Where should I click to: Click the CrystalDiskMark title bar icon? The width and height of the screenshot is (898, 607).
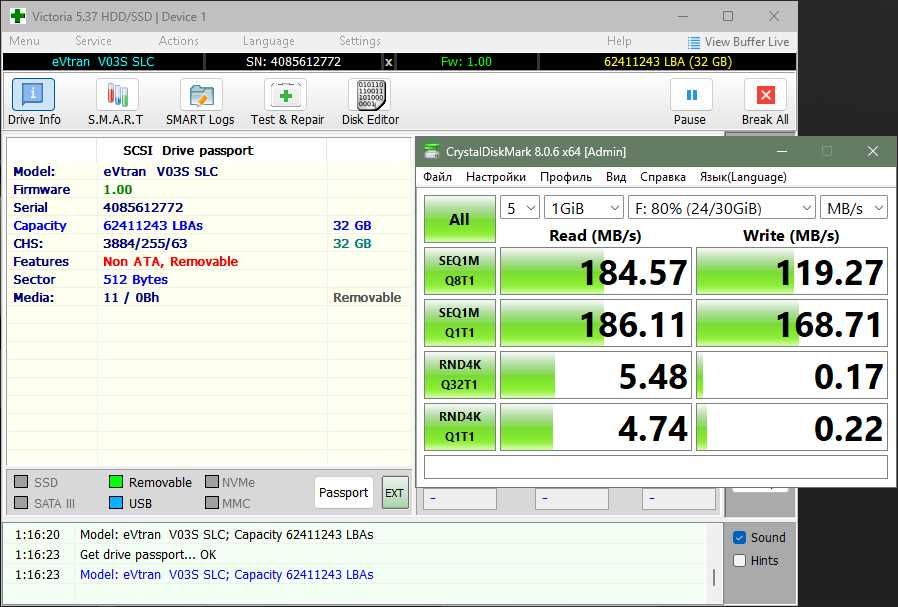point(431,151)
